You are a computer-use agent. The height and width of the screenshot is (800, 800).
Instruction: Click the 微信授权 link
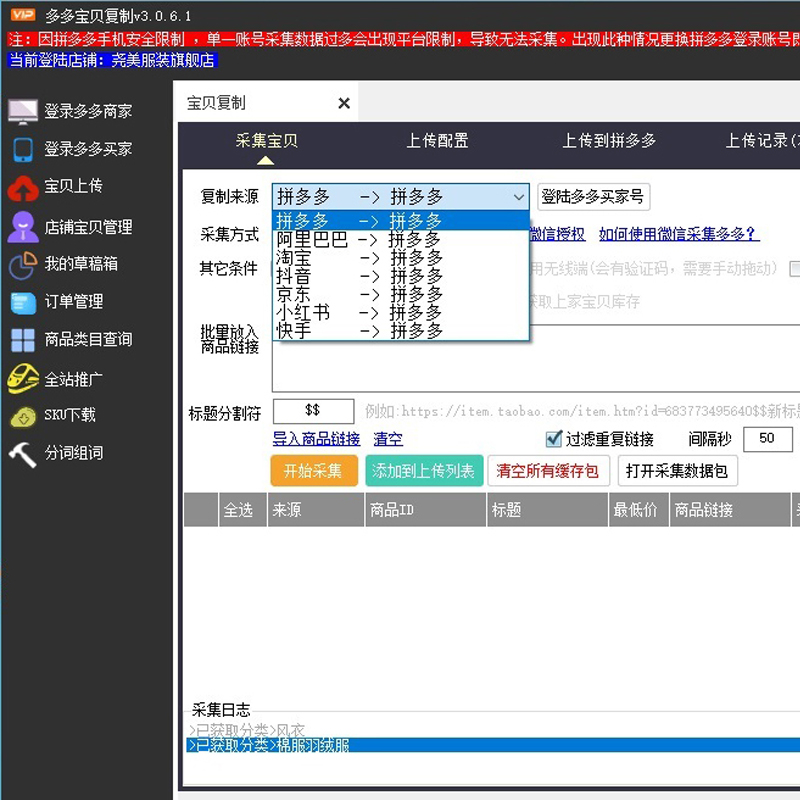coord(557,234)
